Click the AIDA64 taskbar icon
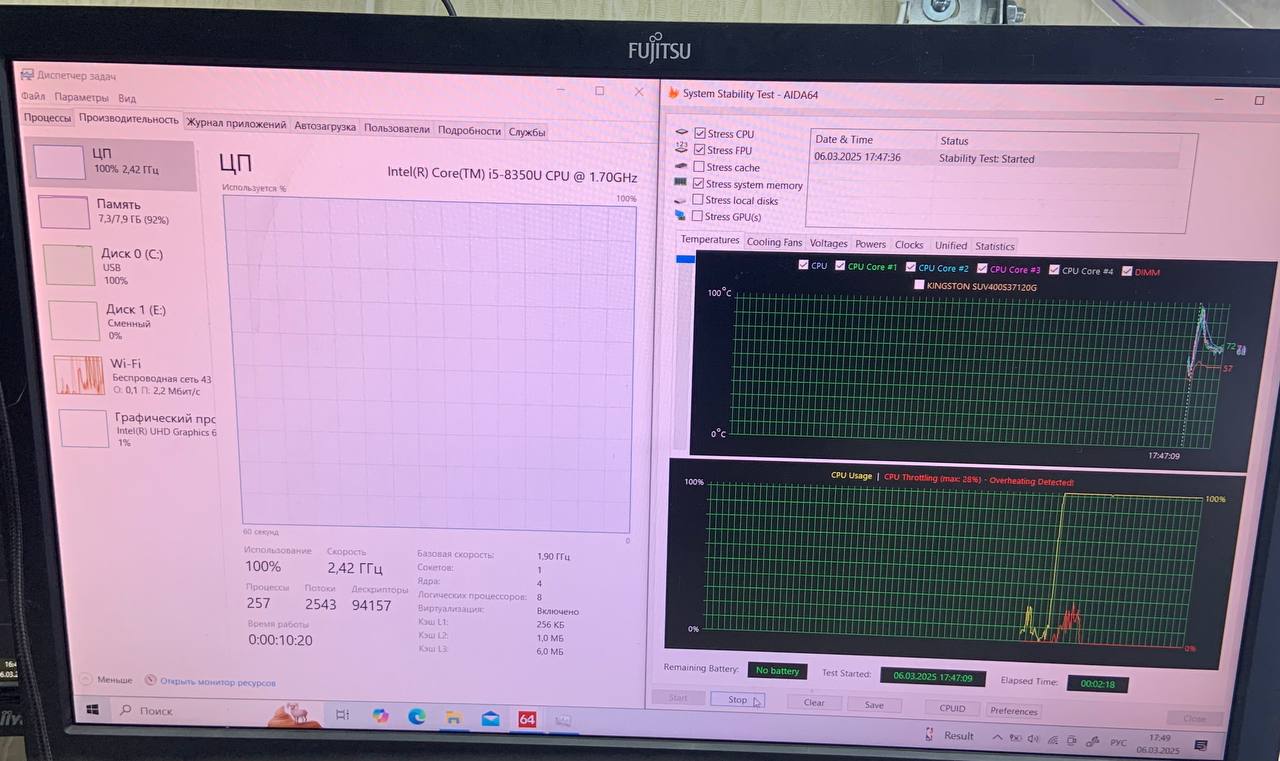The height and width of the screenshot is (761, 1280). coord(527,719)
